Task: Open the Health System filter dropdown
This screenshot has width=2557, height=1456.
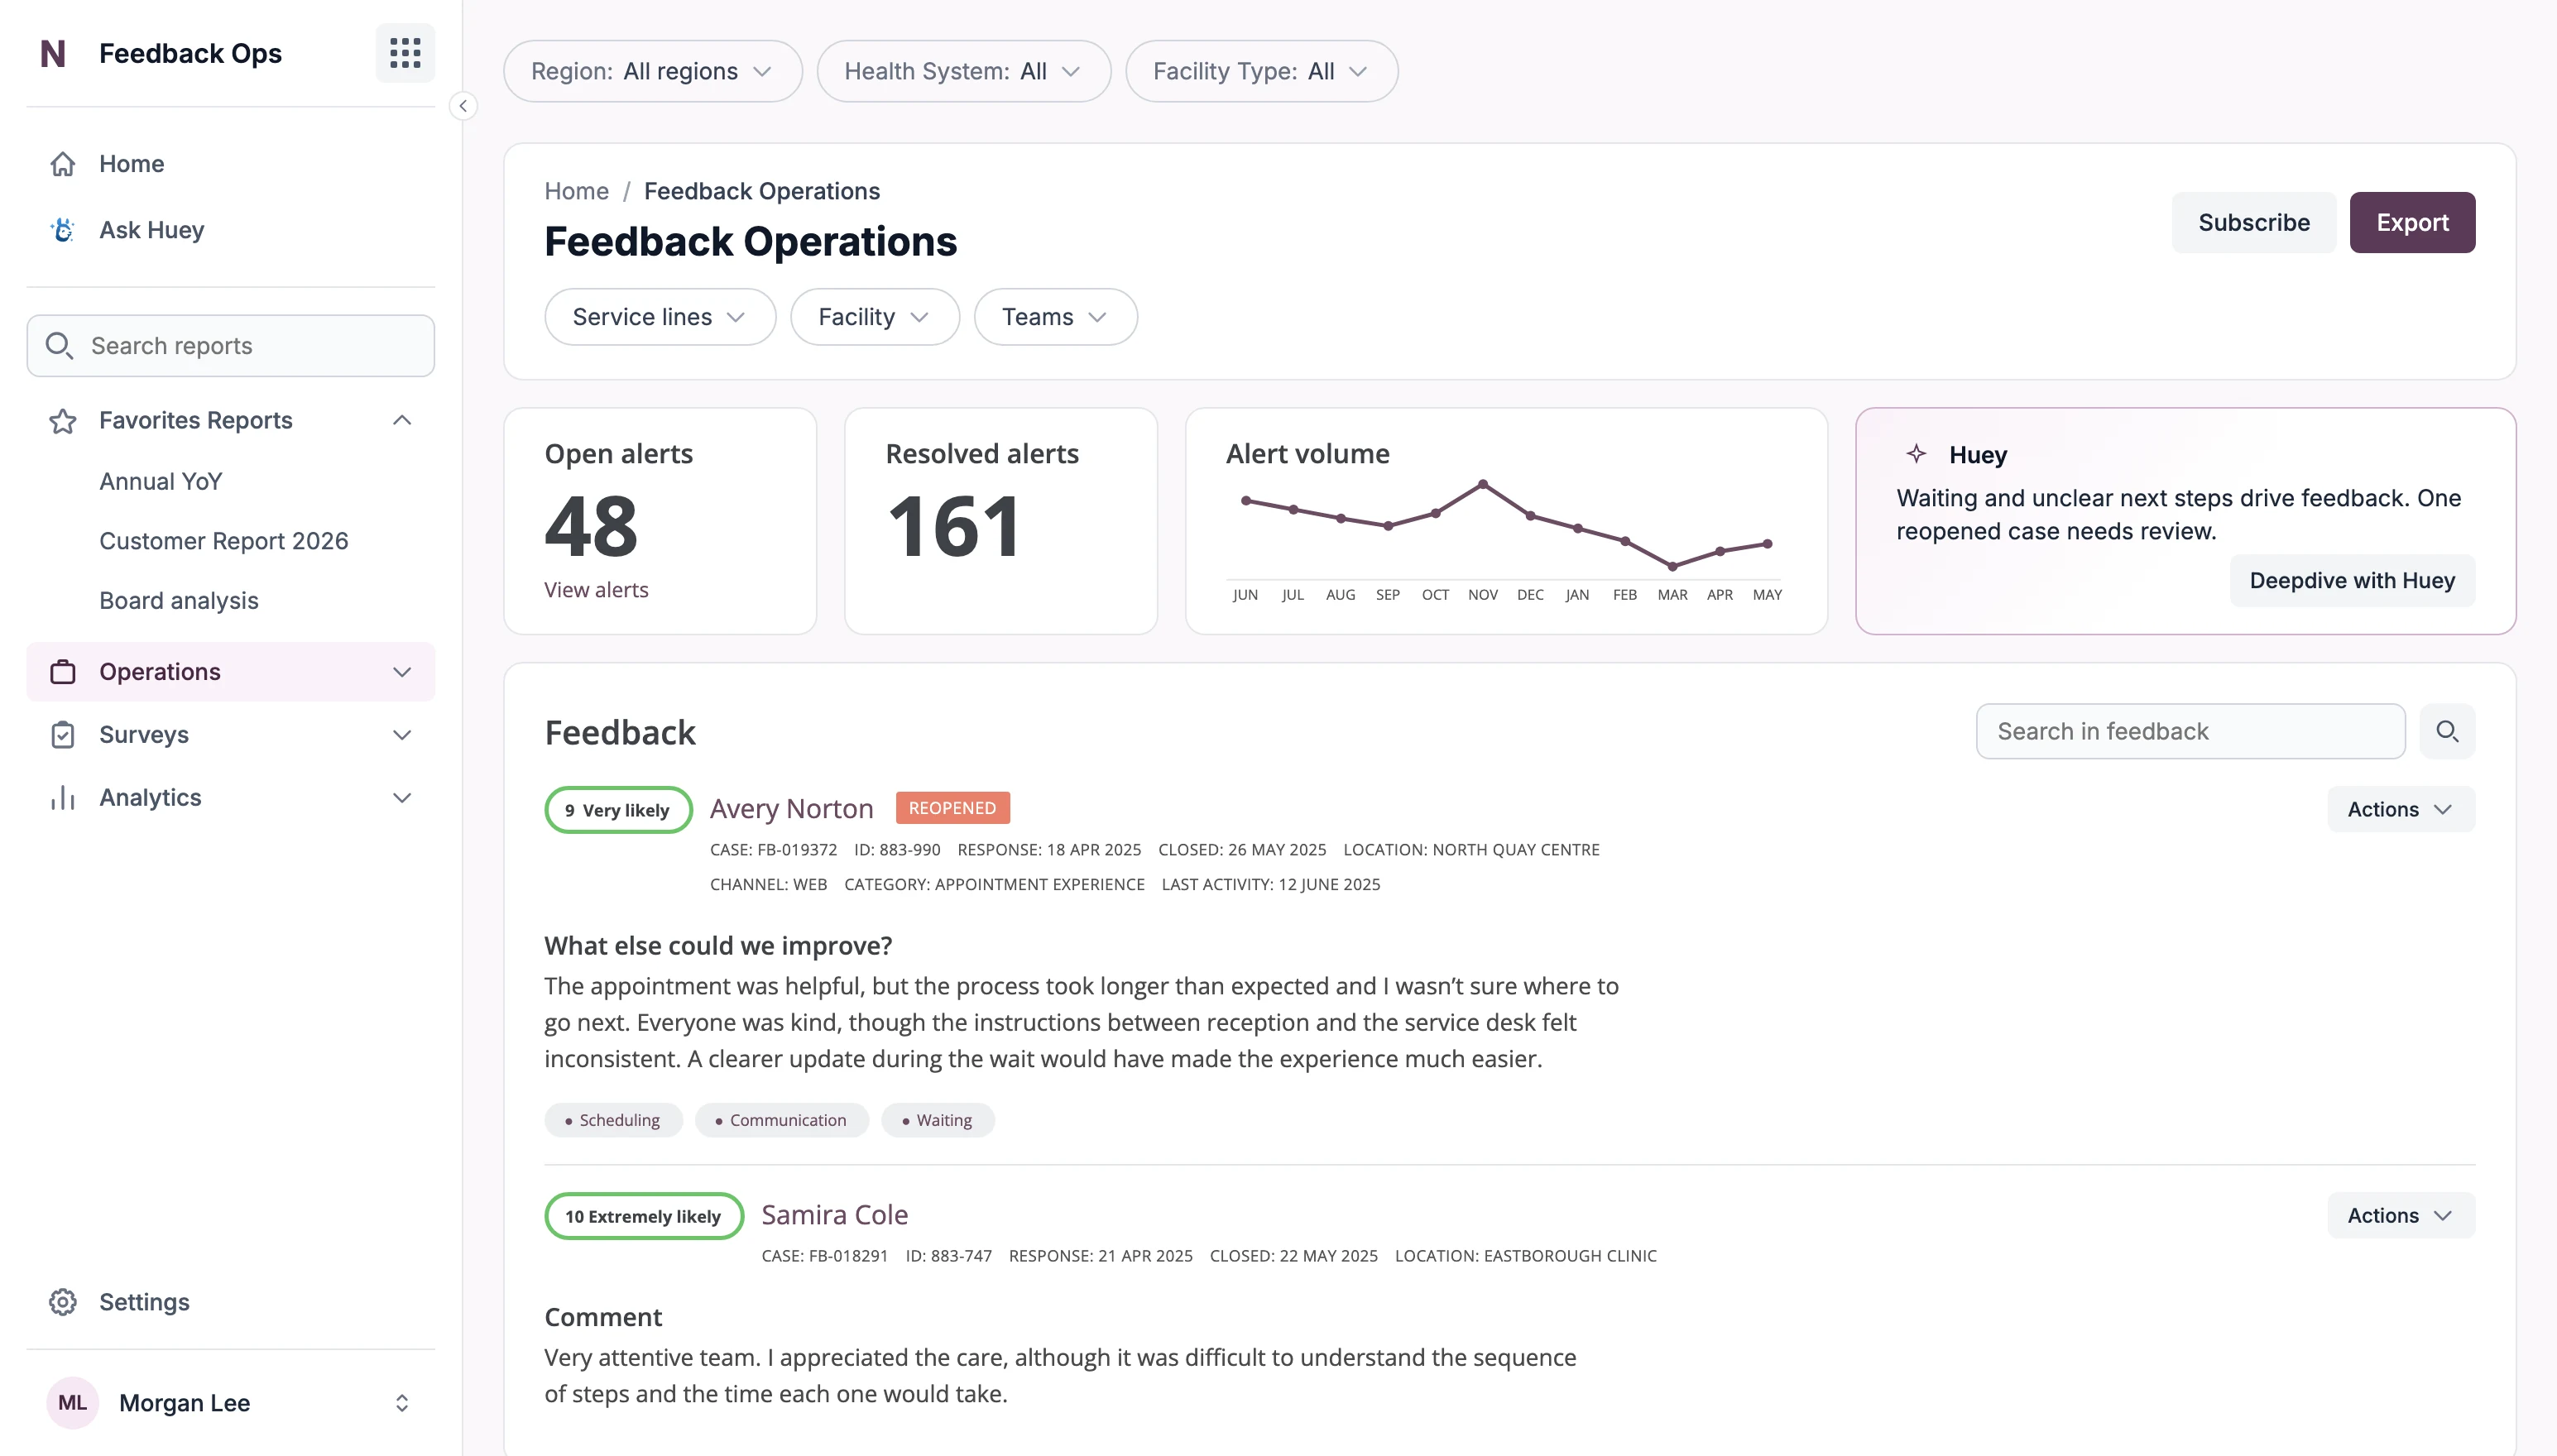Action: tap(964, 71)
